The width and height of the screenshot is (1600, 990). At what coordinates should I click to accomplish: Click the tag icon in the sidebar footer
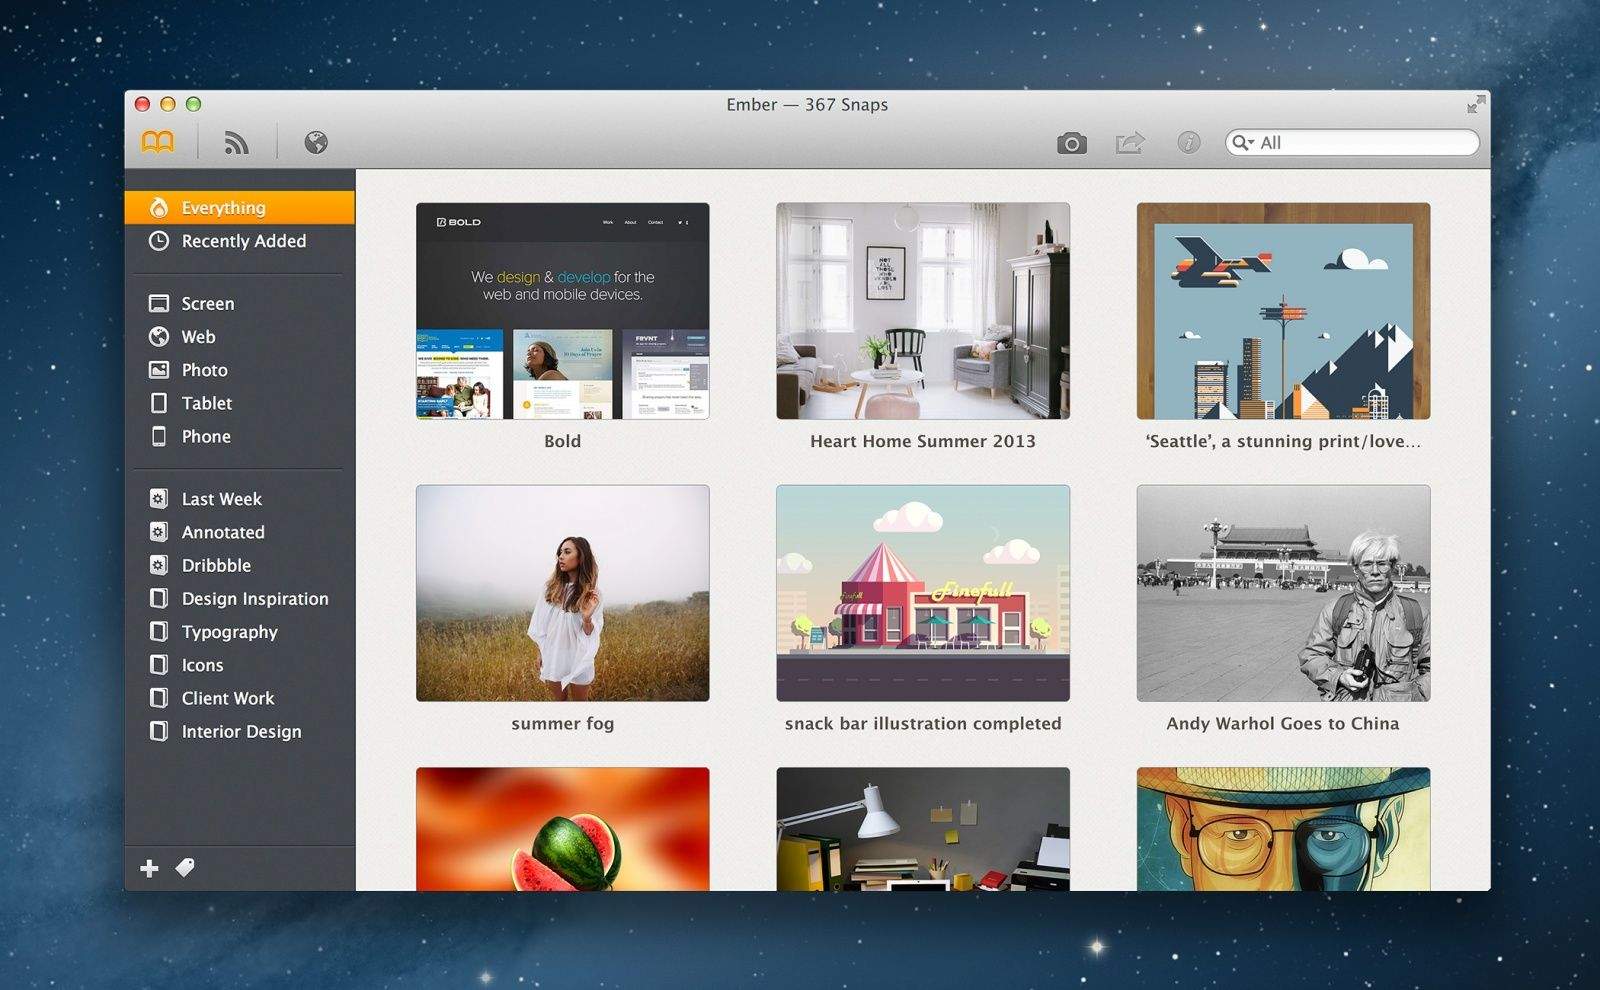pos(185,868)
